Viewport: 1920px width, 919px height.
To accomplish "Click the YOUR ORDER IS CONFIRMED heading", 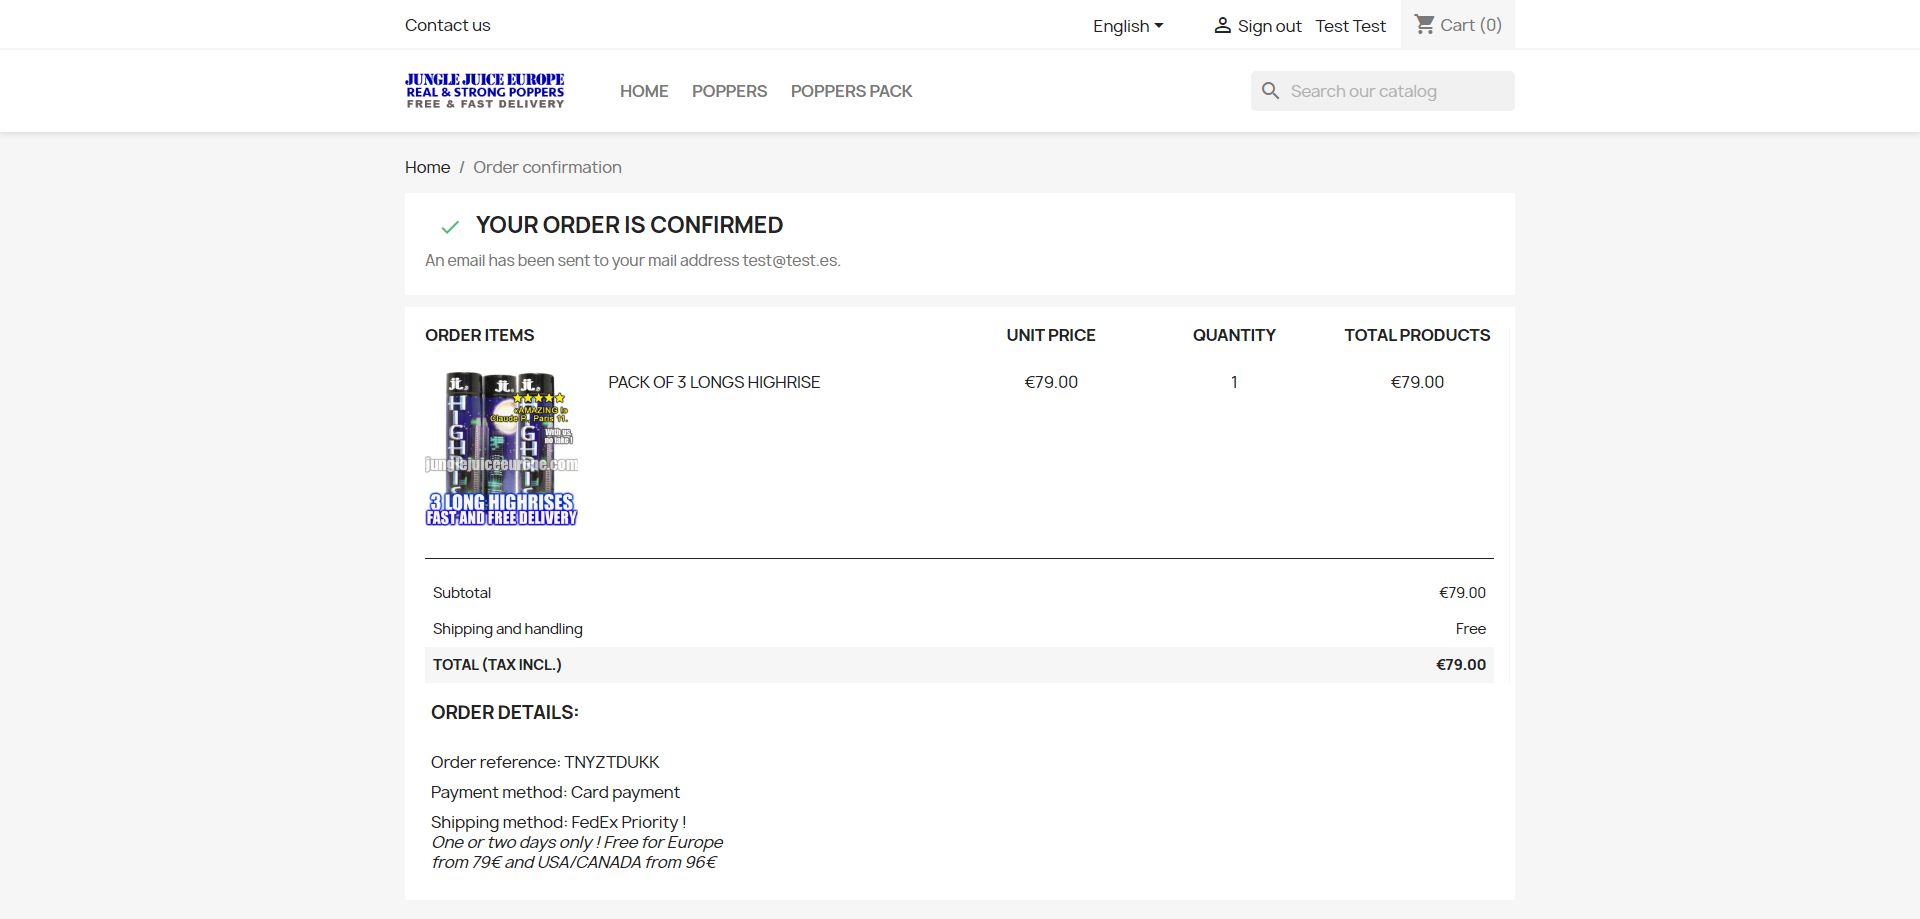I will click(x=629, y=225).
